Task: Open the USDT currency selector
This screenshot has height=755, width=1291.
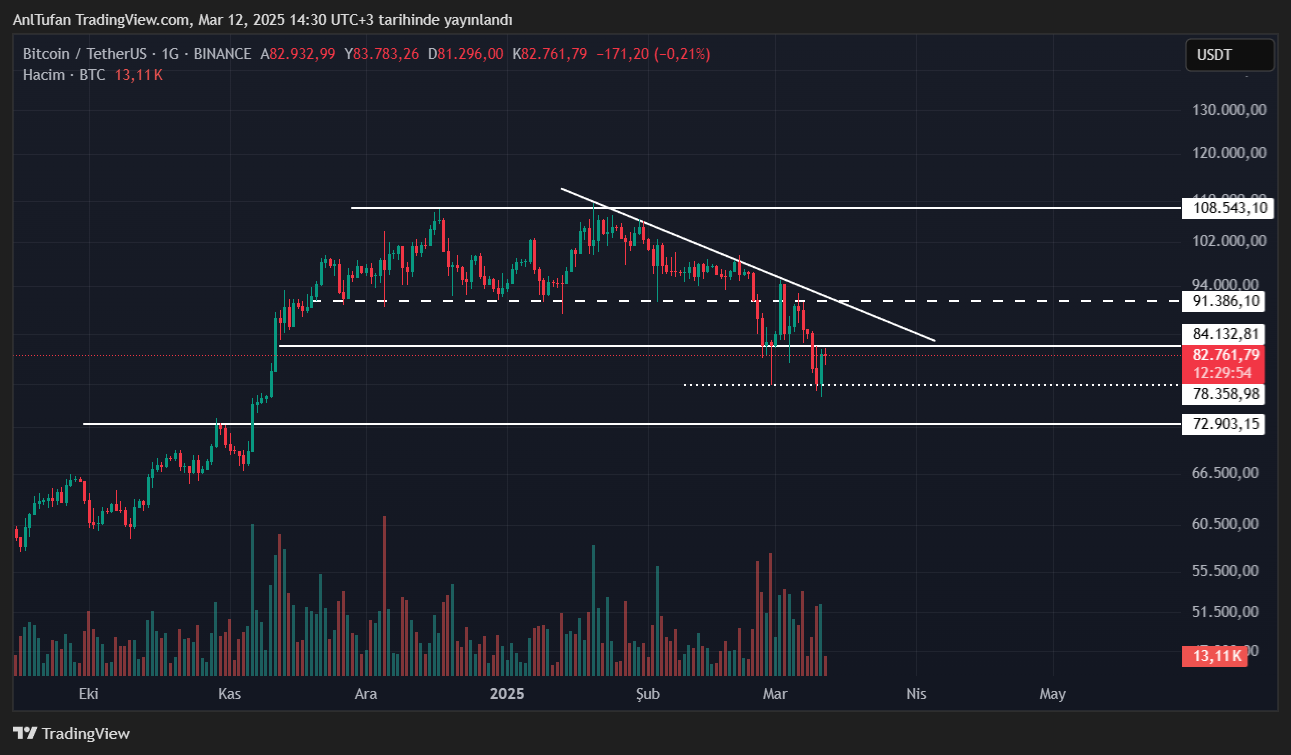Action: pyautogui.click(x=1229, y=55)
